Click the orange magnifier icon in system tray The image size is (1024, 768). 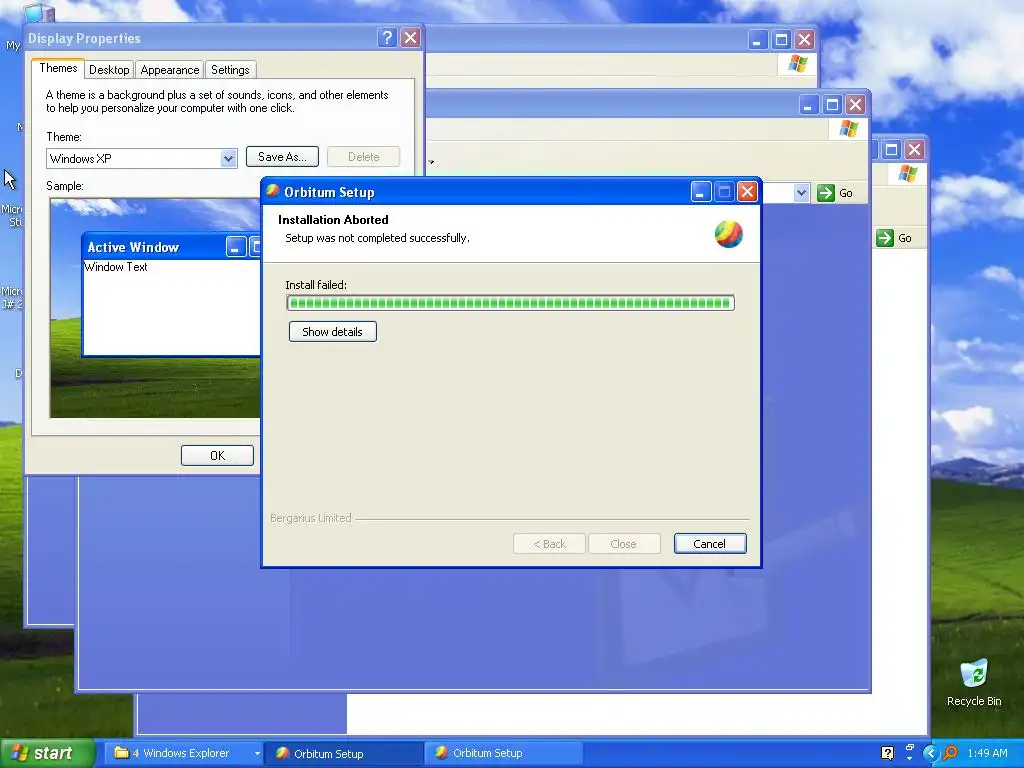pyautogui.click(x=950, y=753)
